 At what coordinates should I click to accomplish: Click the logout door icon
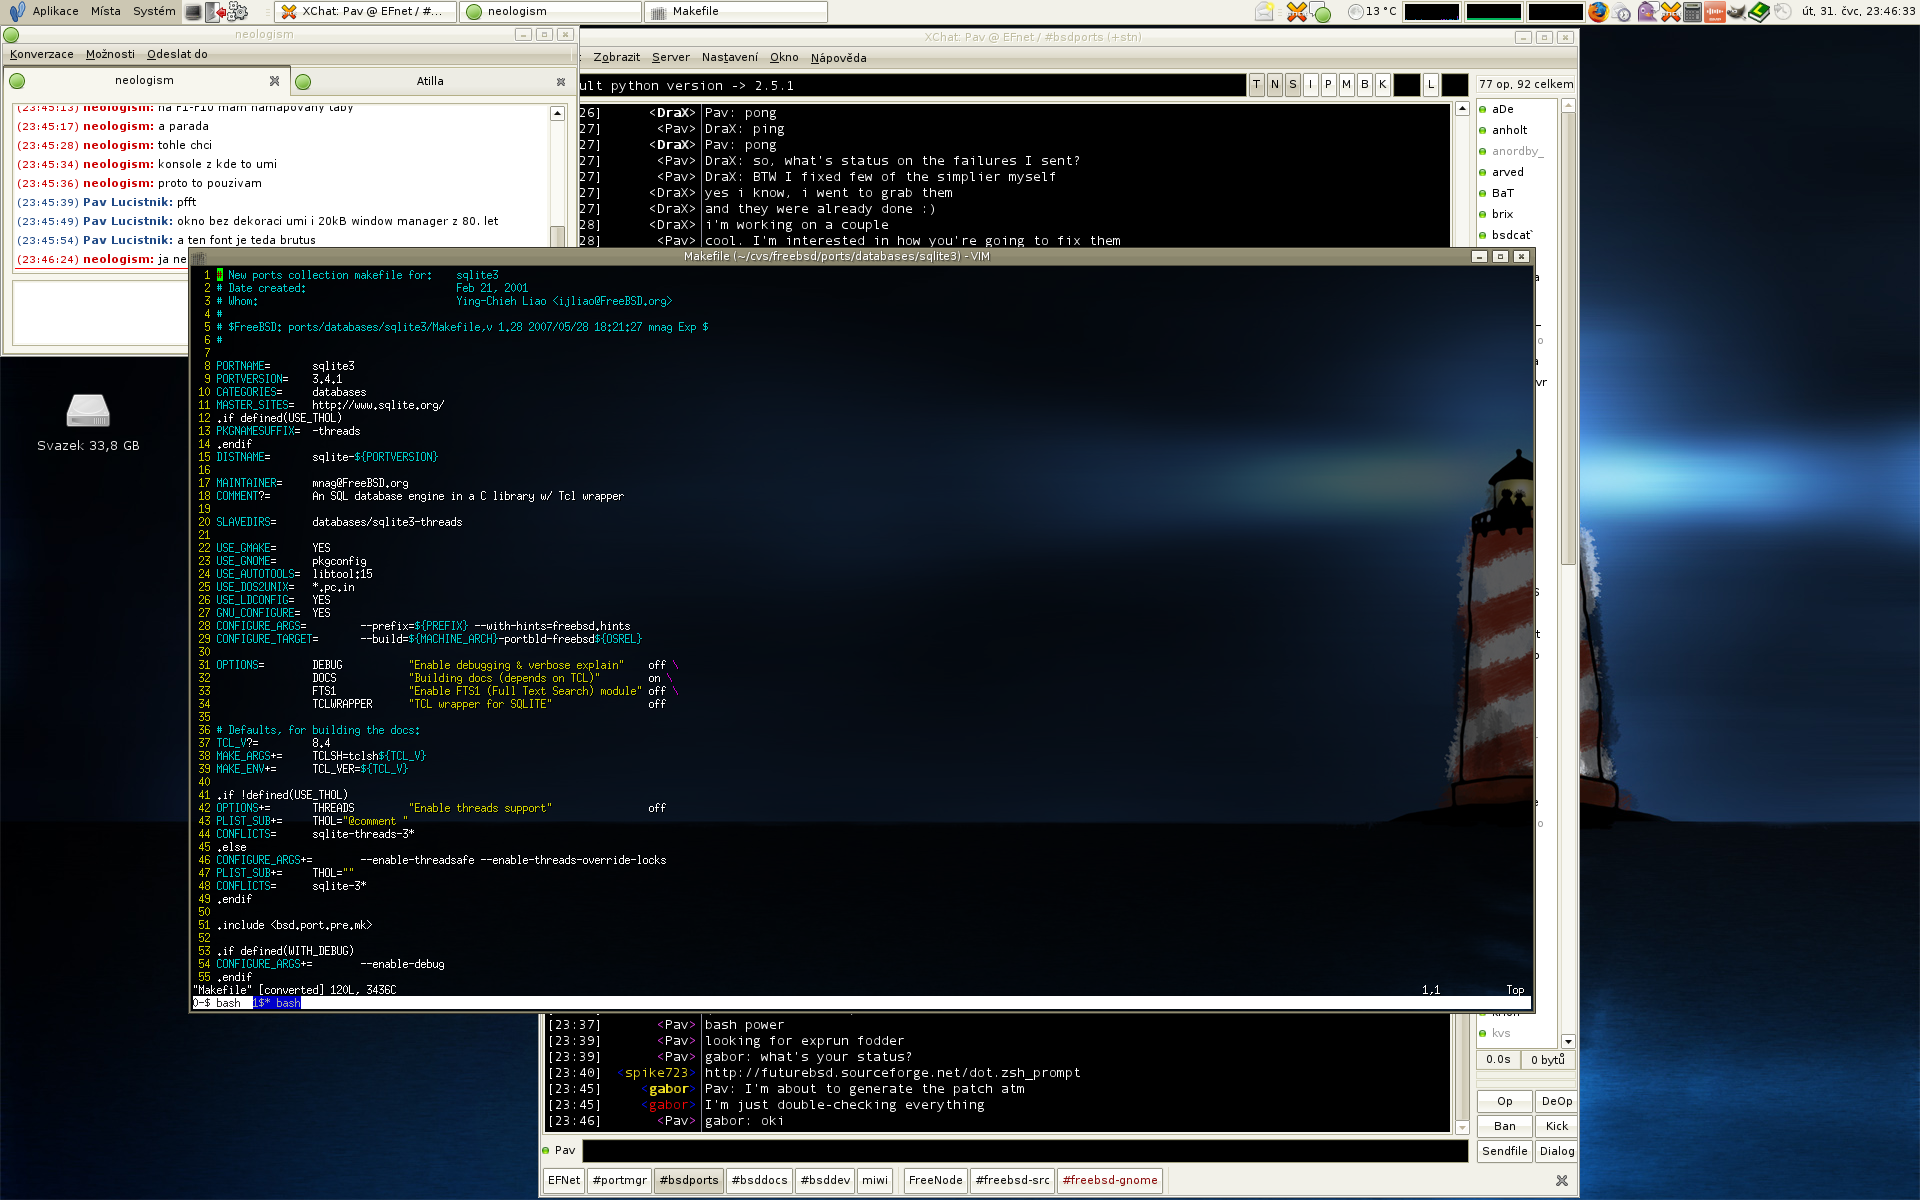[215, 12]
